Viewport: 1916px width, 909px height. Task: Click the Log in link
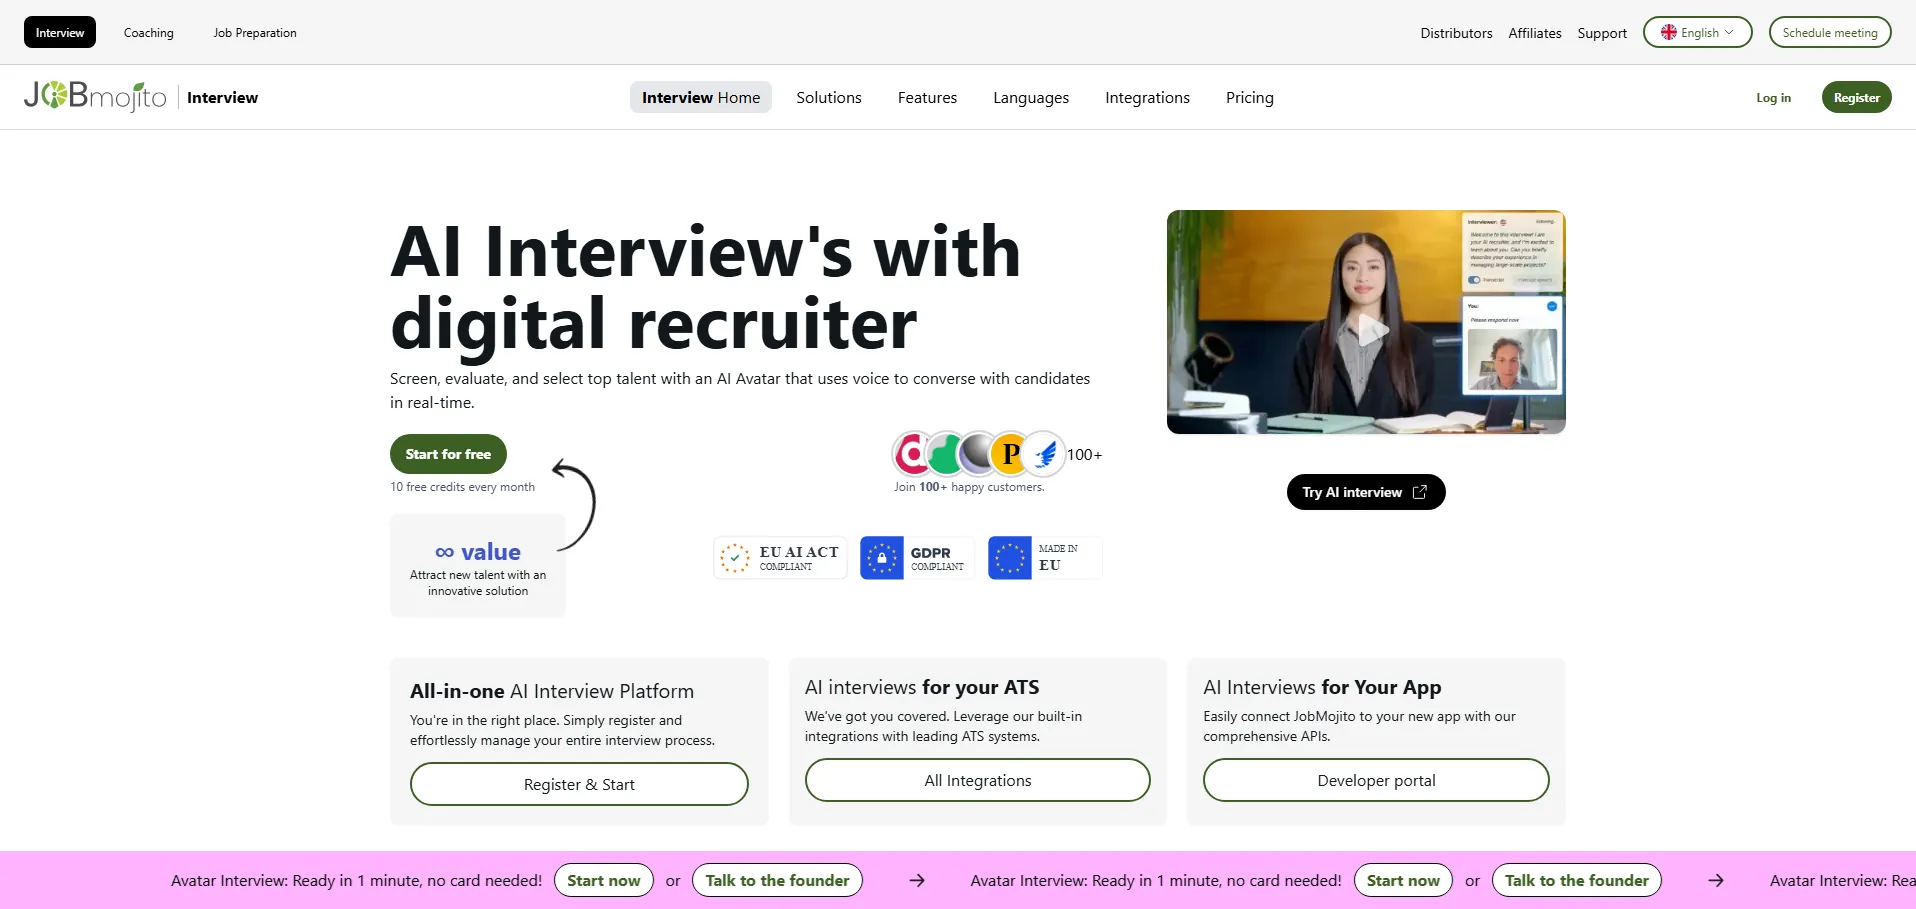coord(1773,97)
